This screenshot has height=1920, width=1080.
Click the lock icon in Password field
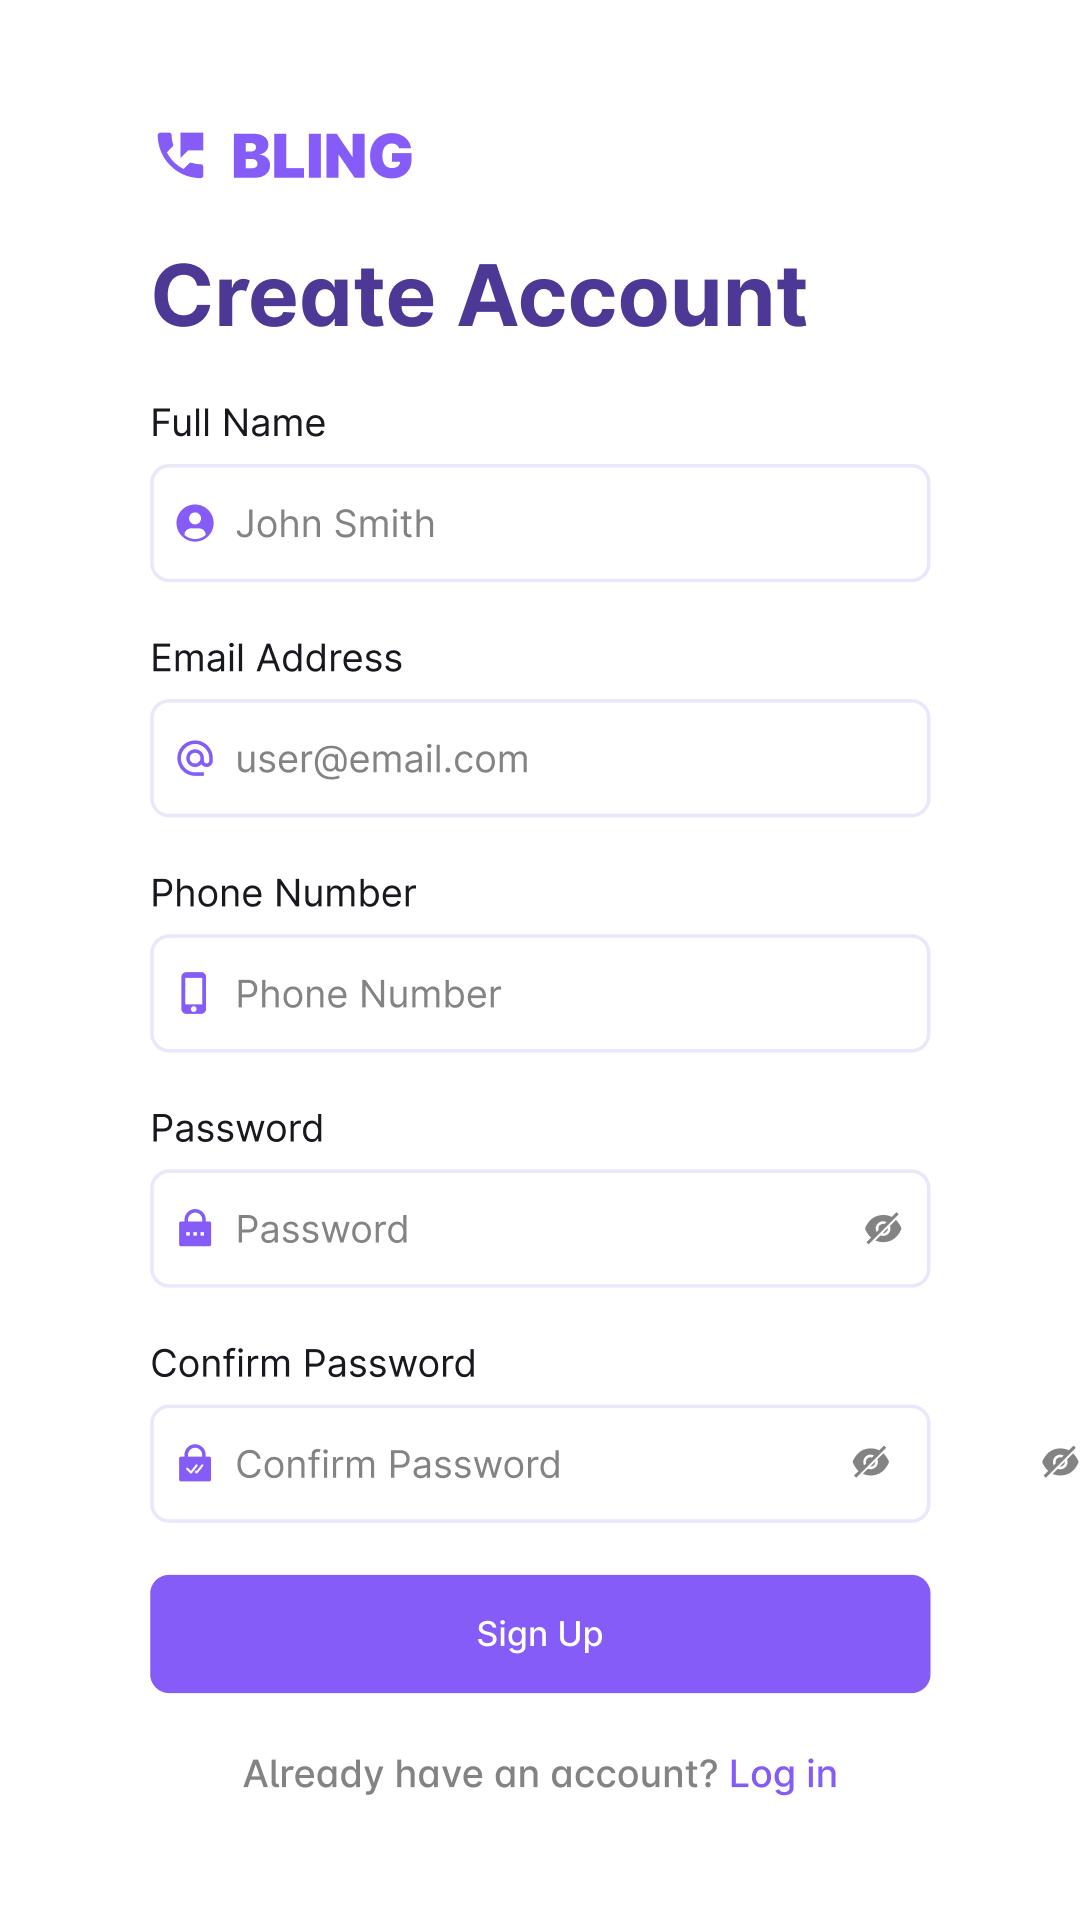click(x=195, y=1228)
